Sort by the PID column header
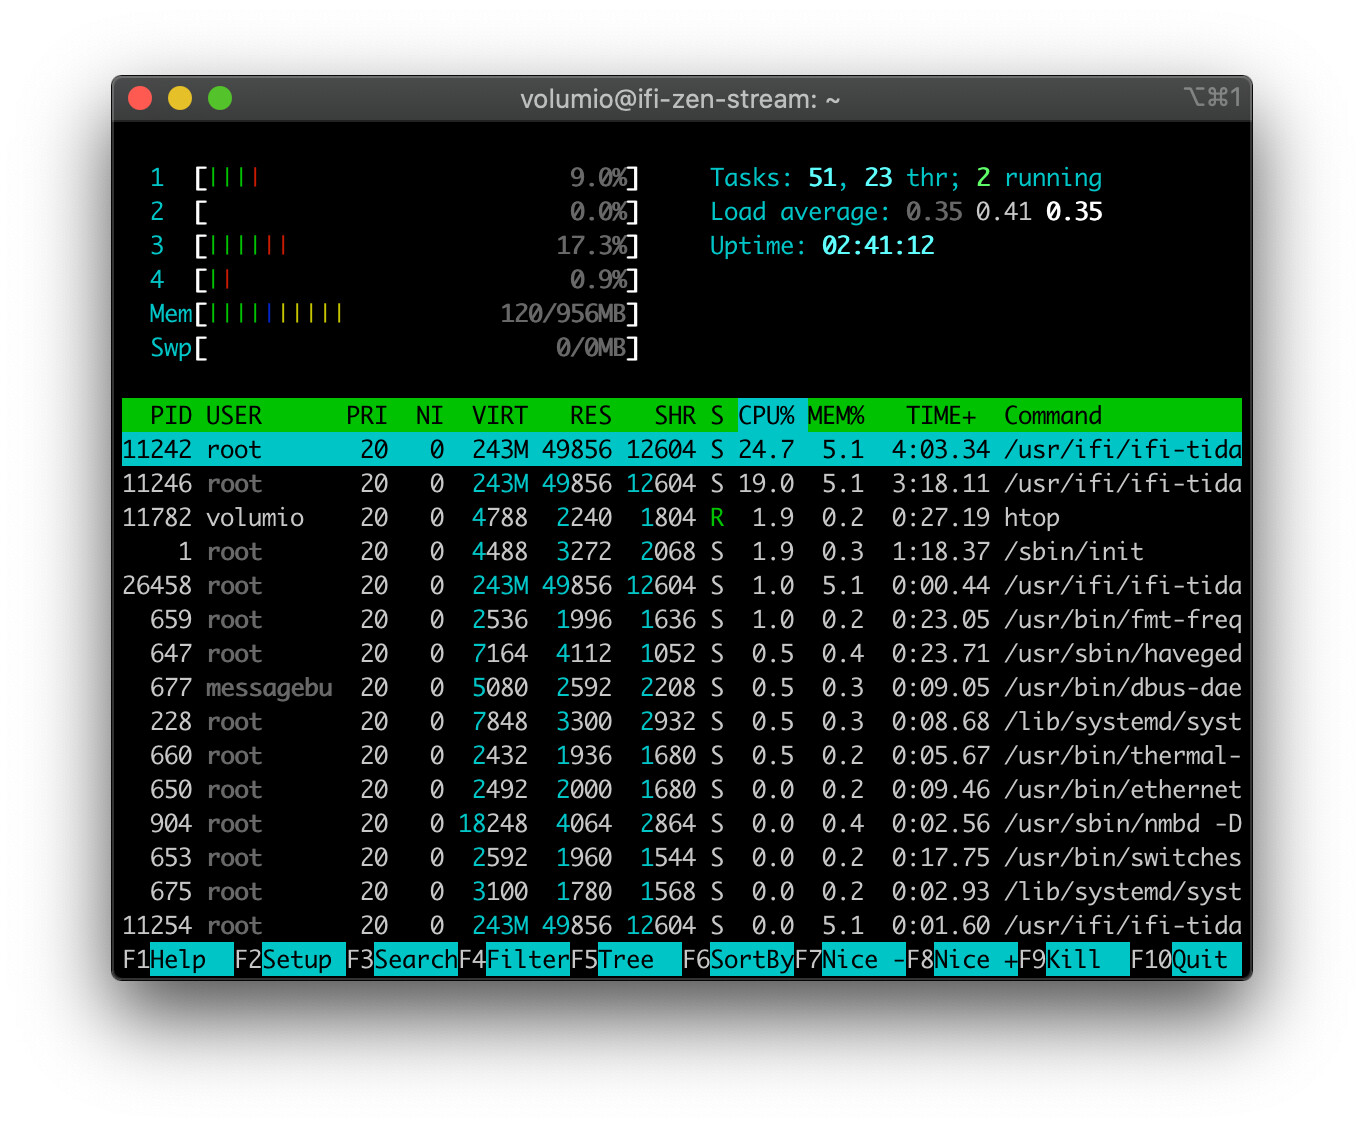This screenshot has height=1128, width=1364. click(x=171, y=416)
